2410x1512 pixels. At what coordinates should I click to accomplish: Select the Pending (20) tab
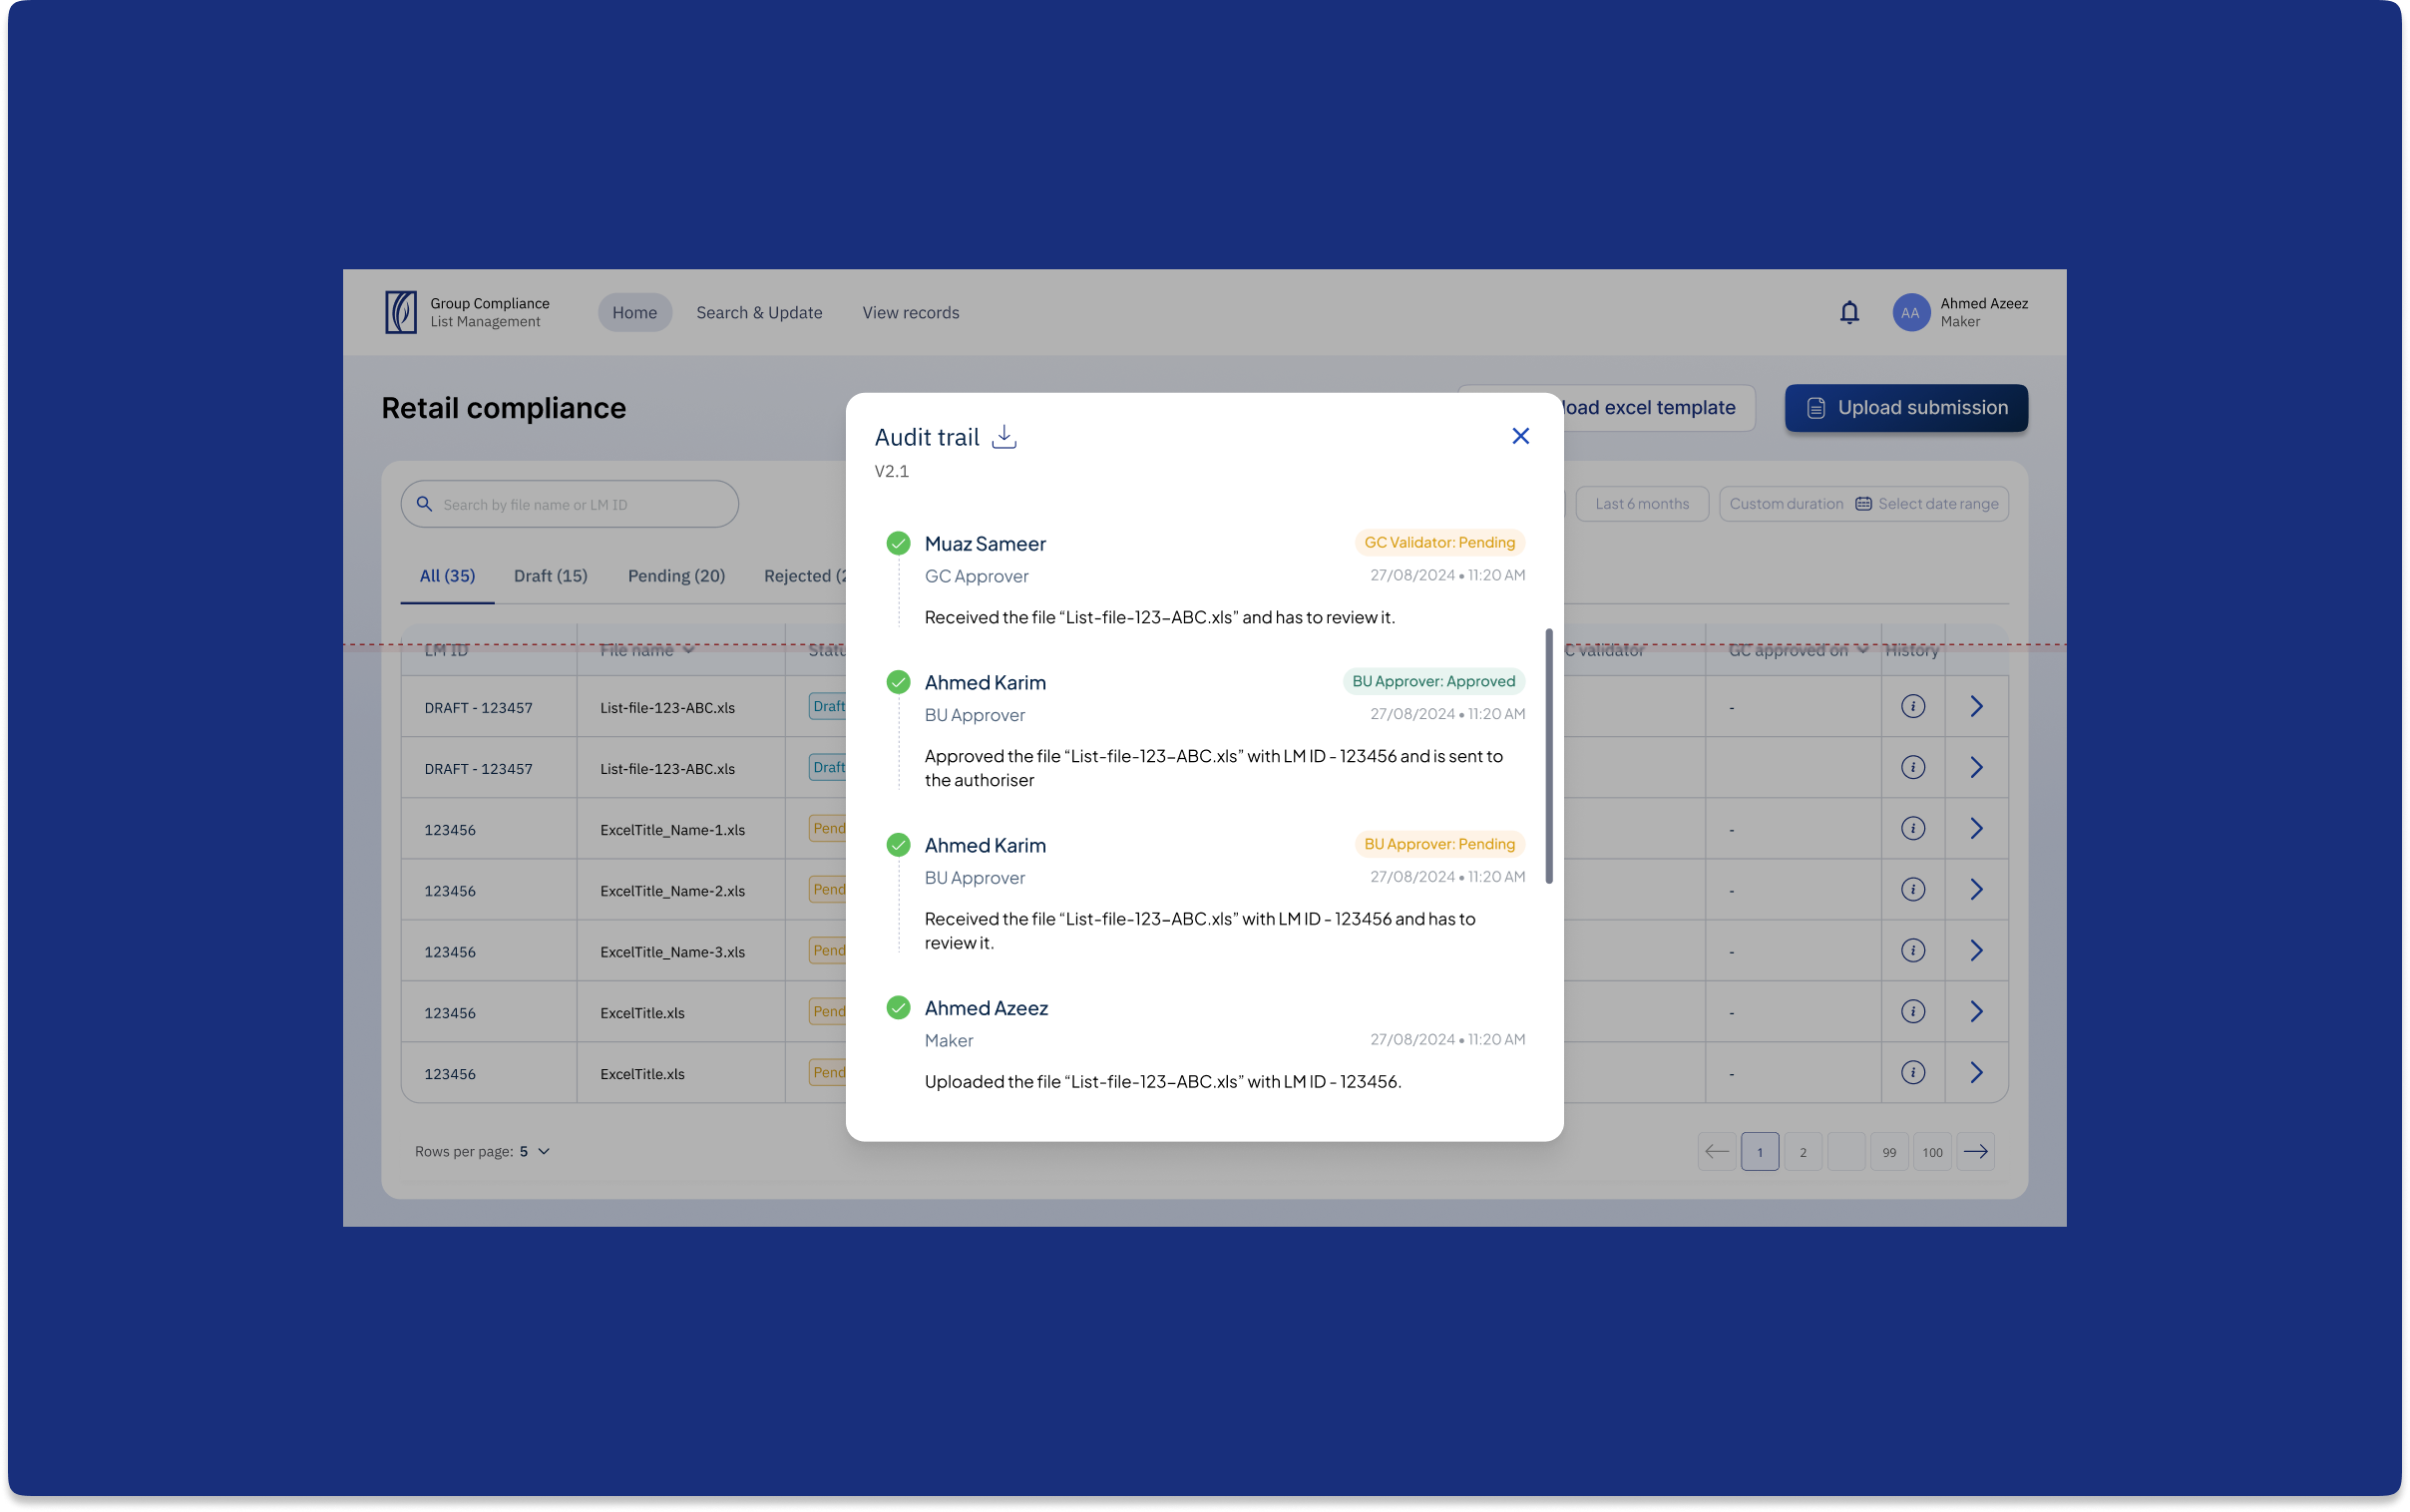coord(676,576)
